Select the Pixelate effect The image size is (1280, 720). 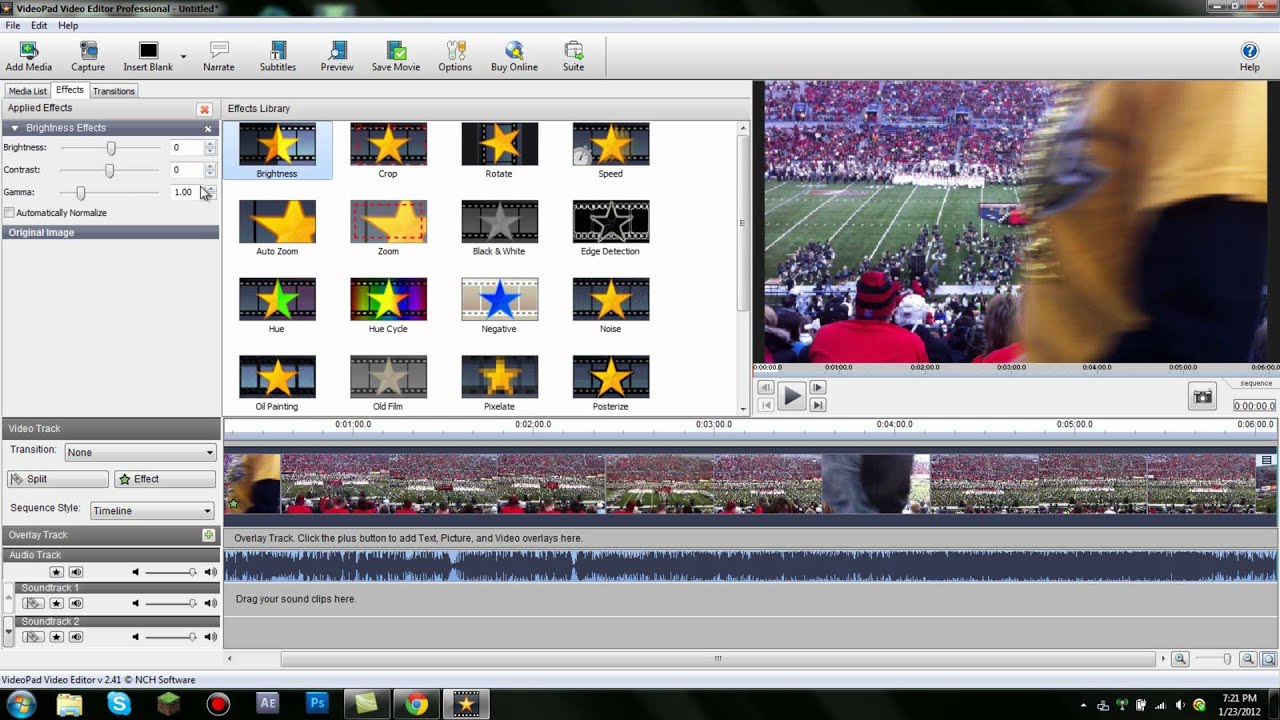pyautogui.click(x=499, y=383)
